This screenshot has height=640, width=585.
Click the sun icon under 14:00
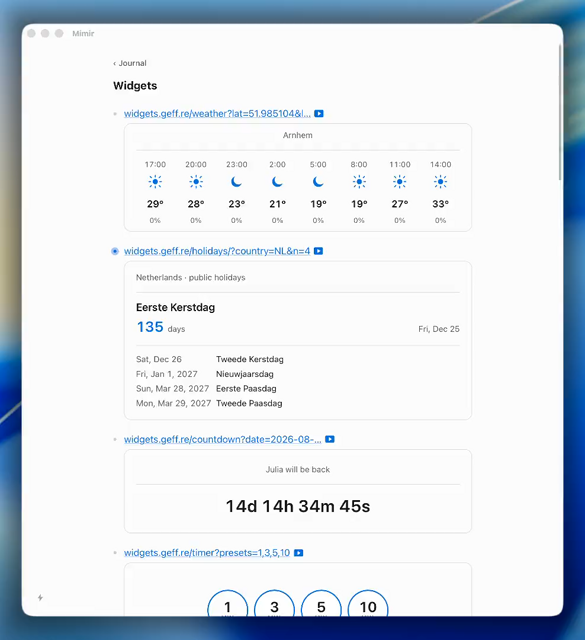tap(440, 182)
